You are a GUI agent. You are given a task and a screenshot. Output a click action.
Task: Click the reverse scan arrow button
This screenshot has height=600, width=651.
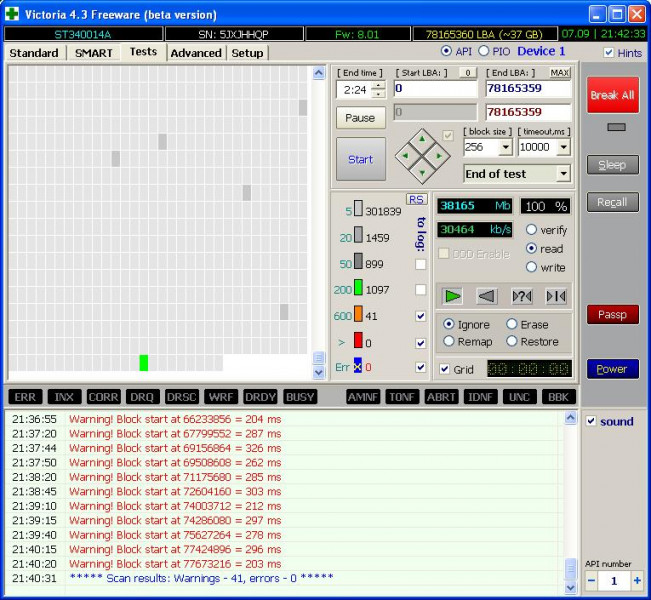pos(487,296)
